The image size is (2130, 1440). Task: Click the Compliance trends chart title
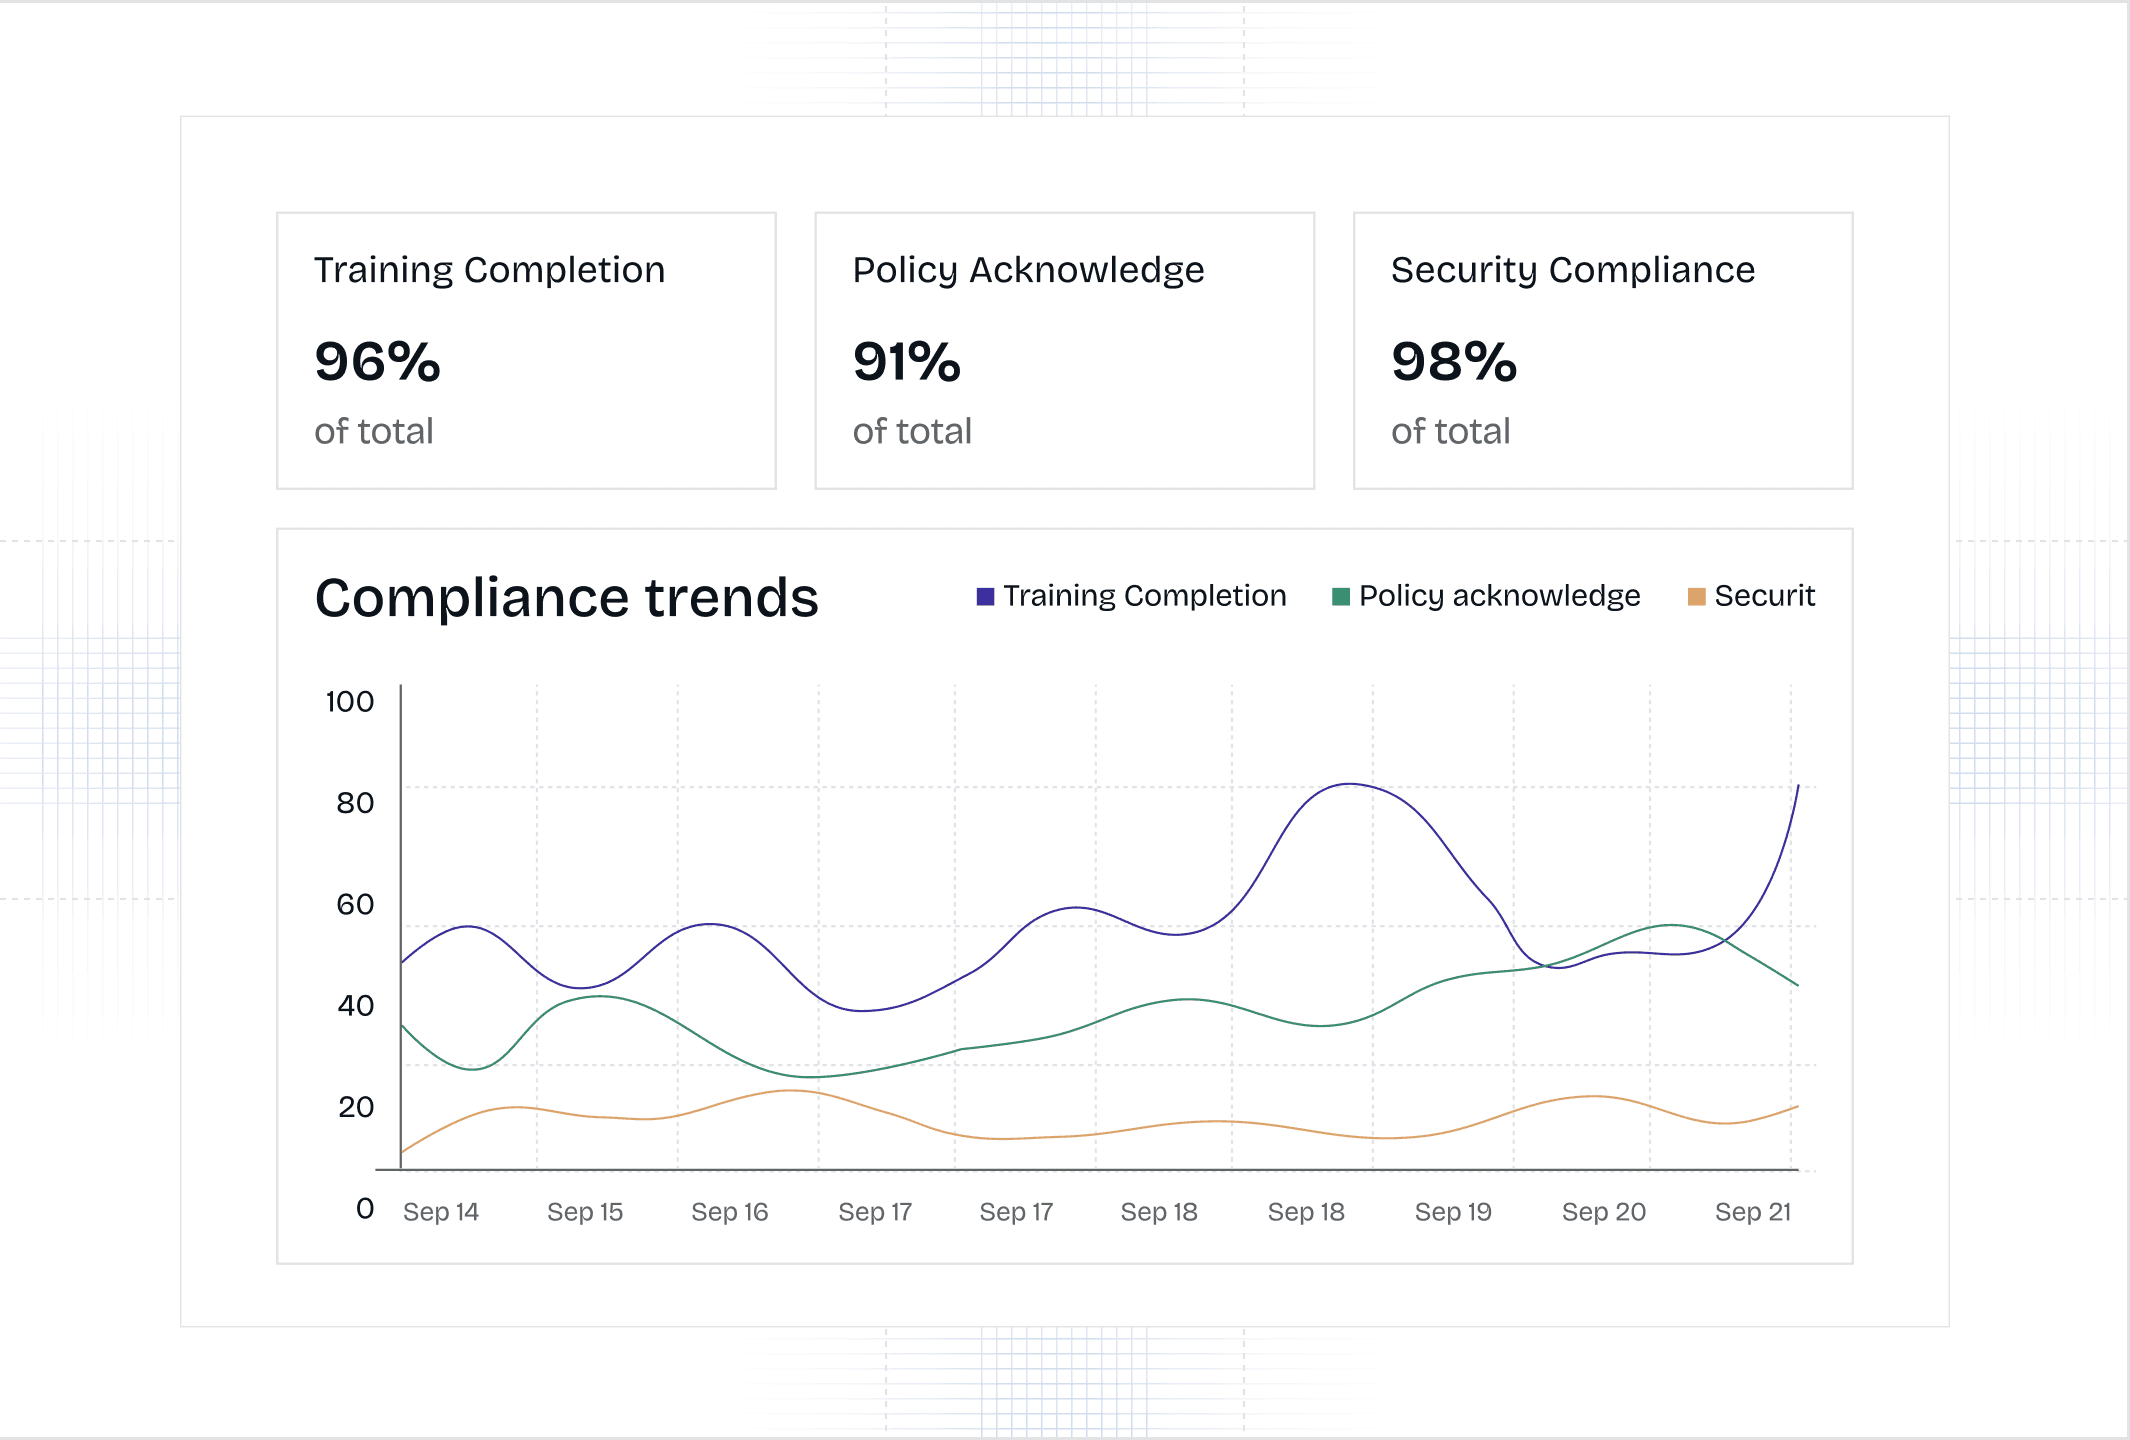coord(566,598)
